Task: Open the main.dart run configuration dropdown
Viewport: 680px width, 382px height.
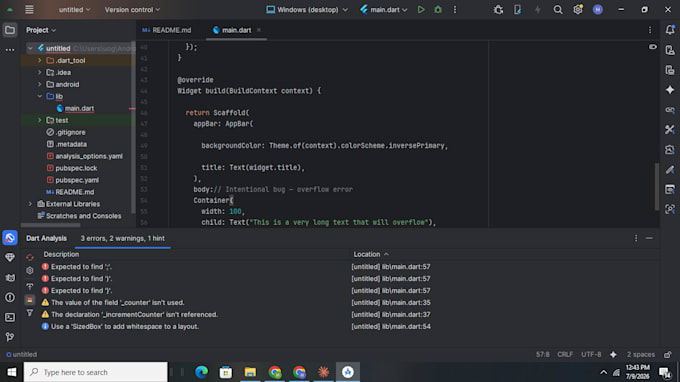Action: [x=384, y=10]
